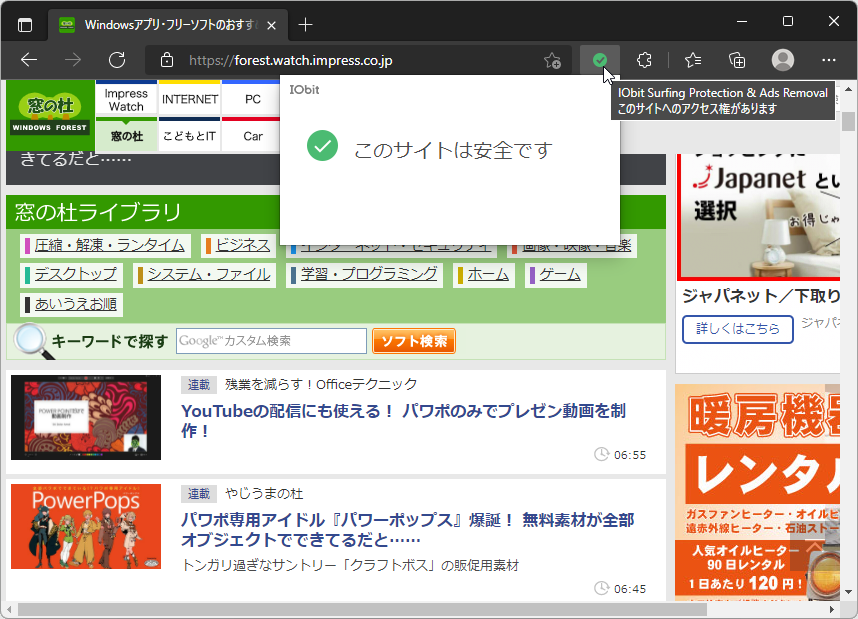The height and width of the screenshot is (619, 858).
Task: Click inside the Google カスタム検索 search box
Action: click(x=270, y=340)
